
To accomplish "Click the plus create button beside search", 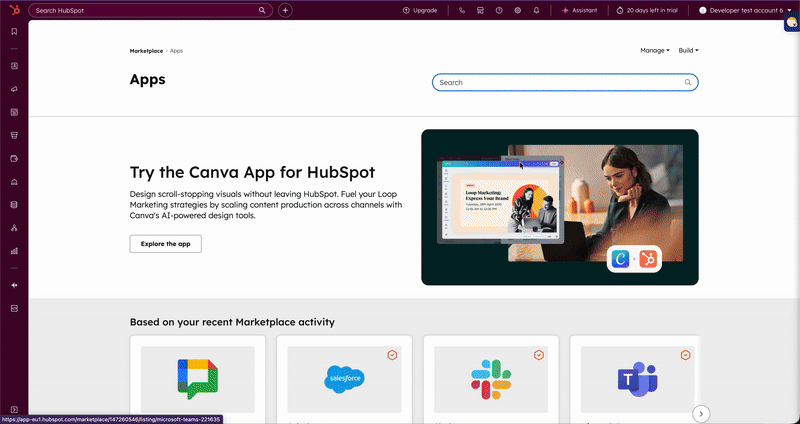I will [285, 10].
